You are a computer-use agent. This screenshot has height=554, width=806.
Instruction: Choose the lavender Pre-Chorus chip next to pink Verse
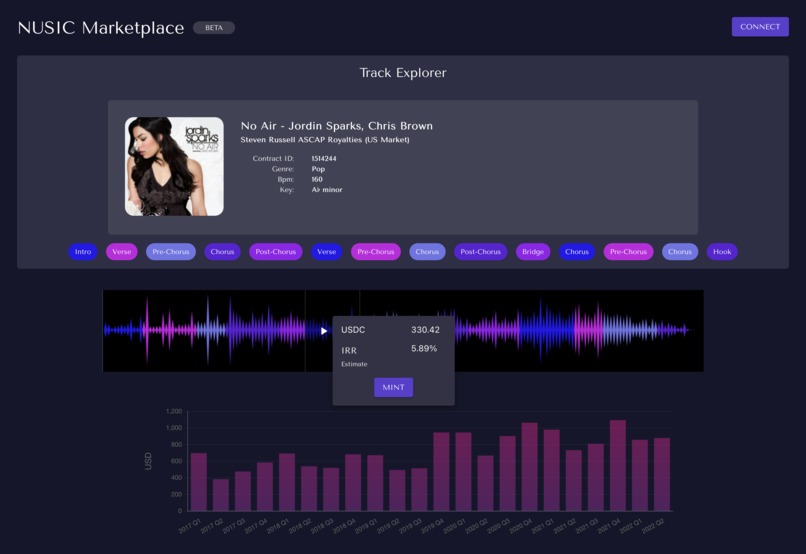[x=171, y=251]
